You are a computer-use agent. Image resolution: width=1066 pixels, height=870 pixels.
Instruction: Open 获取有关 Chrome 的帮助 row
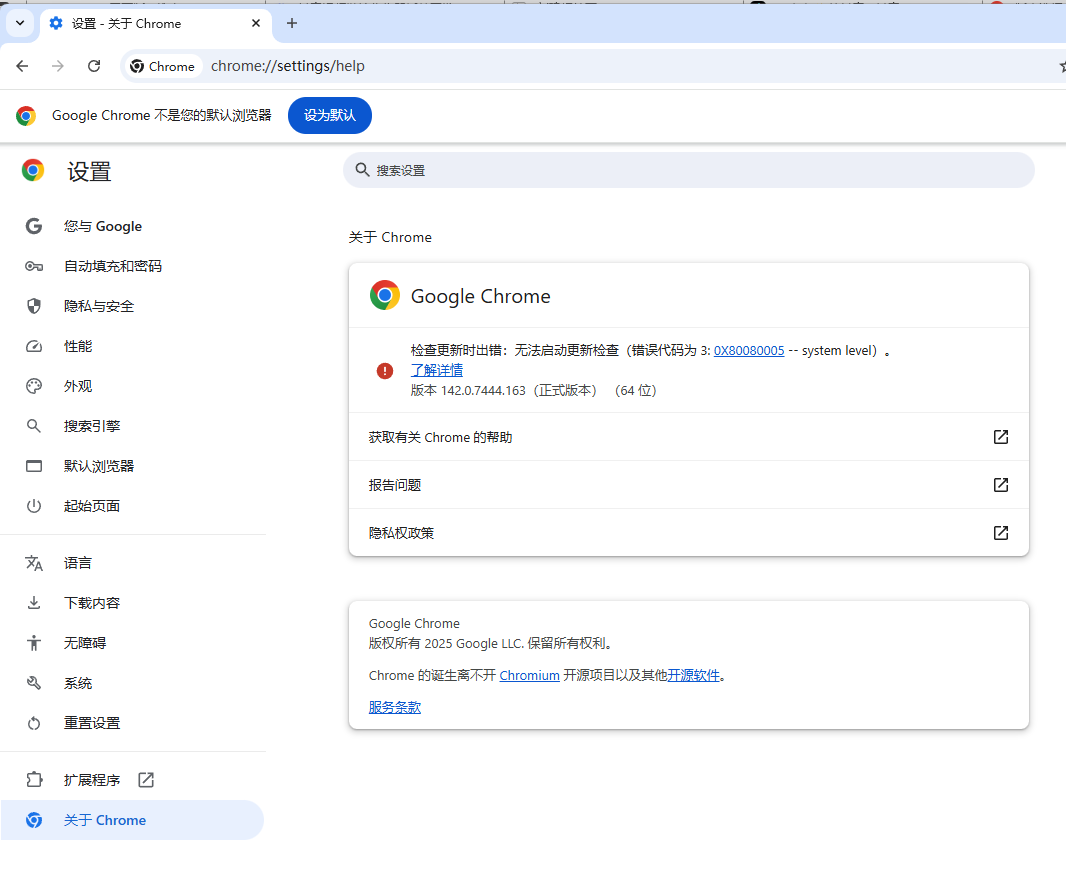[x=689, y=437]
